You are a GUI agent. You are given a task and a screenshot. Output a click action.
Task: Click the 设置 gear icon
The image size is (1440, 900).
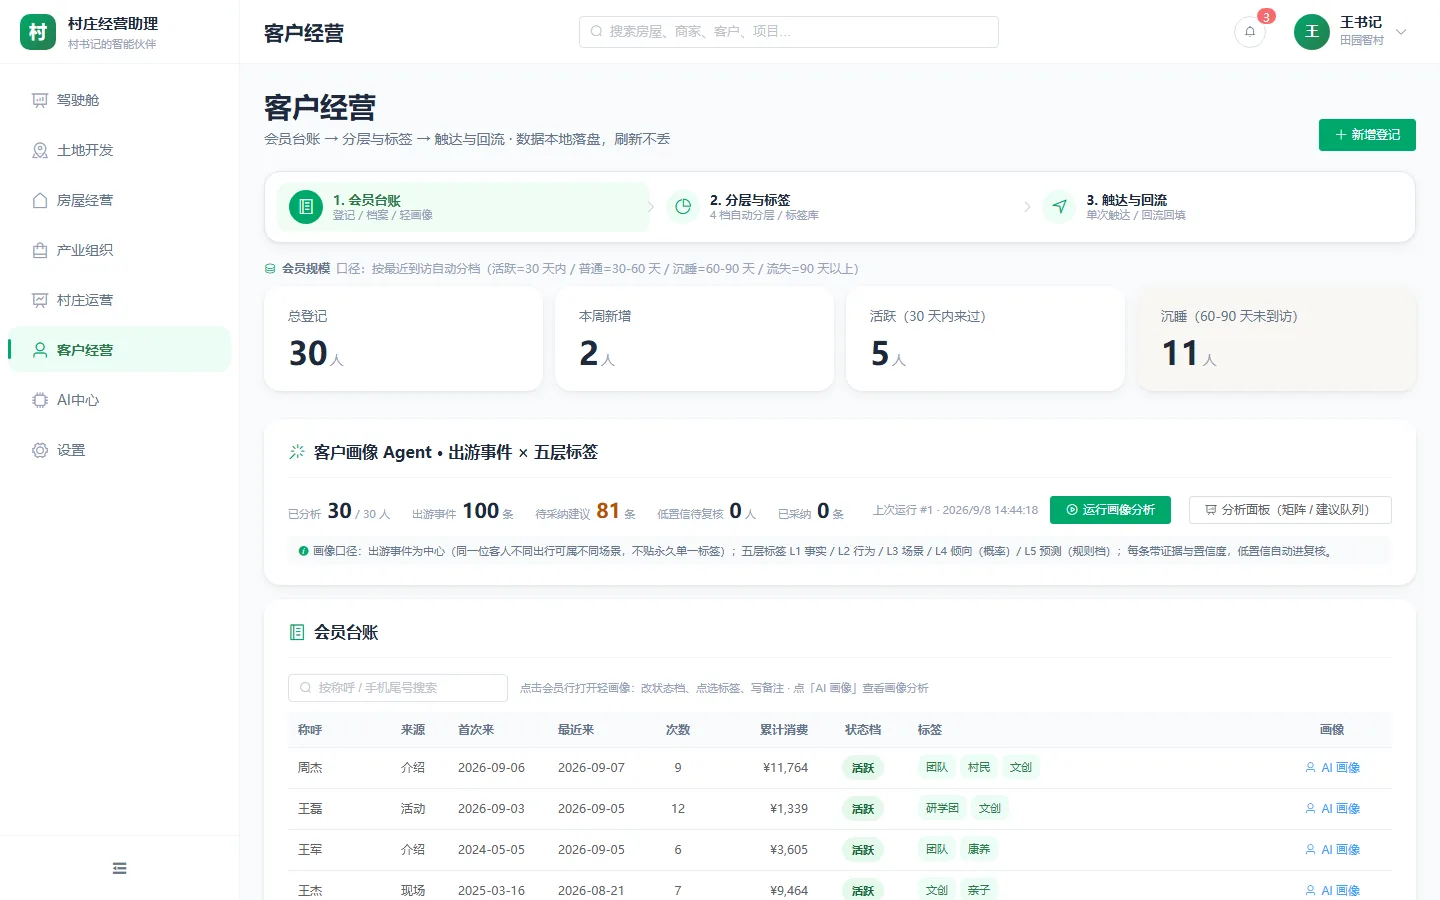pos(40,450)
